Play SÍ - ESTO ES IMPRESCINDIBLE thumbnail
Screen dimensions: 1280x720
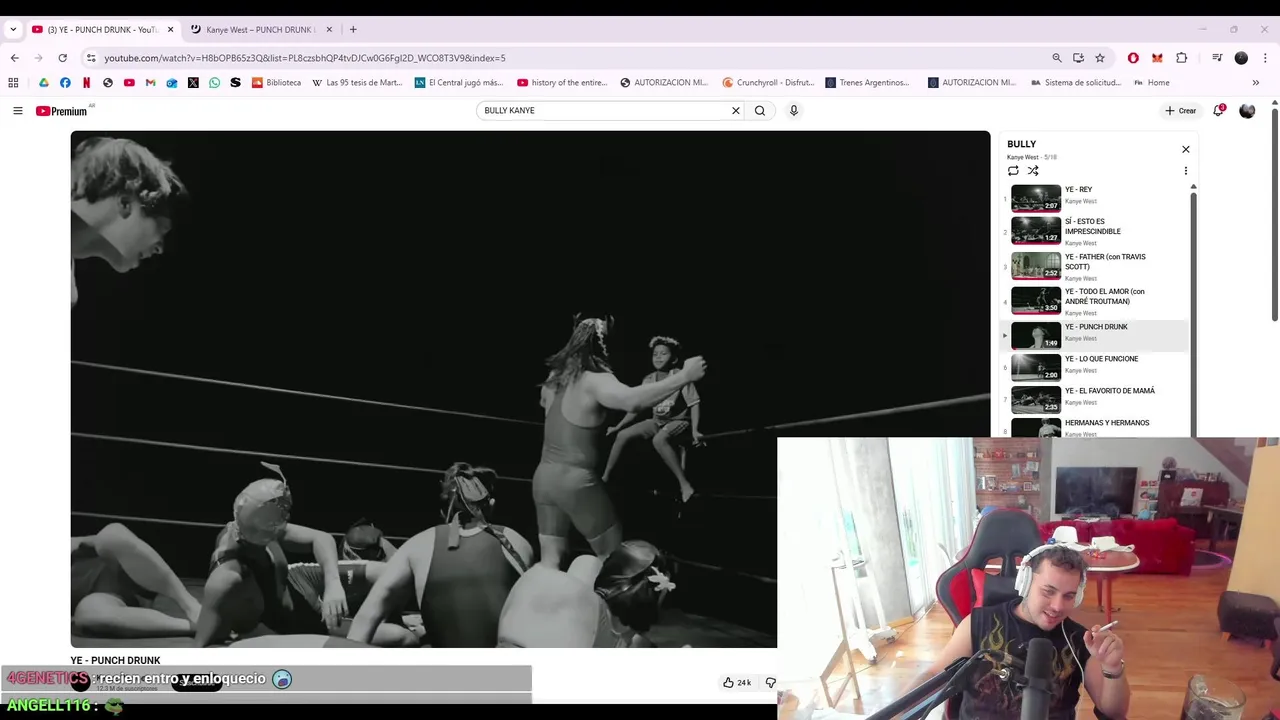click(1036, 230)
